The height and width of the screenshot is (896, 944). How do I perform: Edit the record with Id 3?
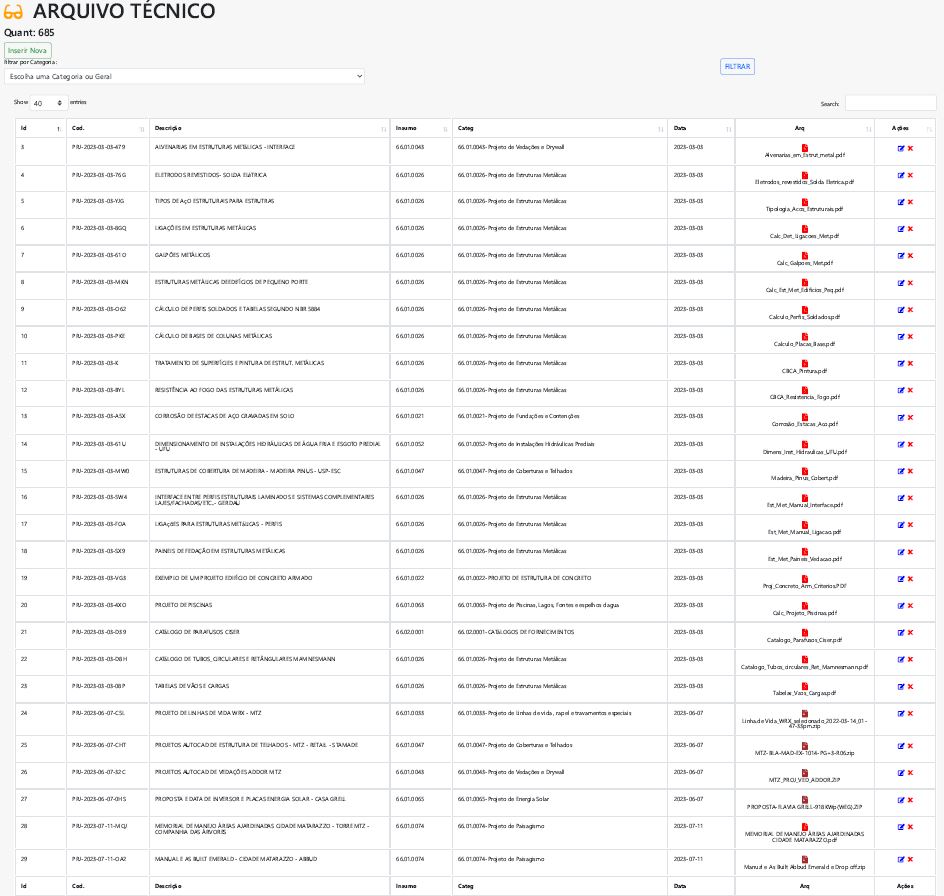tap(901, 148)
